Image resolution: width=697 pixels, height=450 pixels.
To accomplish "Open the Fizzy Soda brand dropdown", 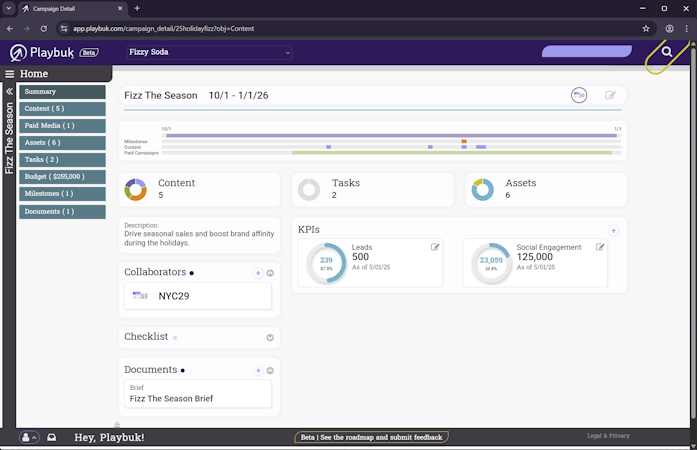I will [x=209, y=52].
